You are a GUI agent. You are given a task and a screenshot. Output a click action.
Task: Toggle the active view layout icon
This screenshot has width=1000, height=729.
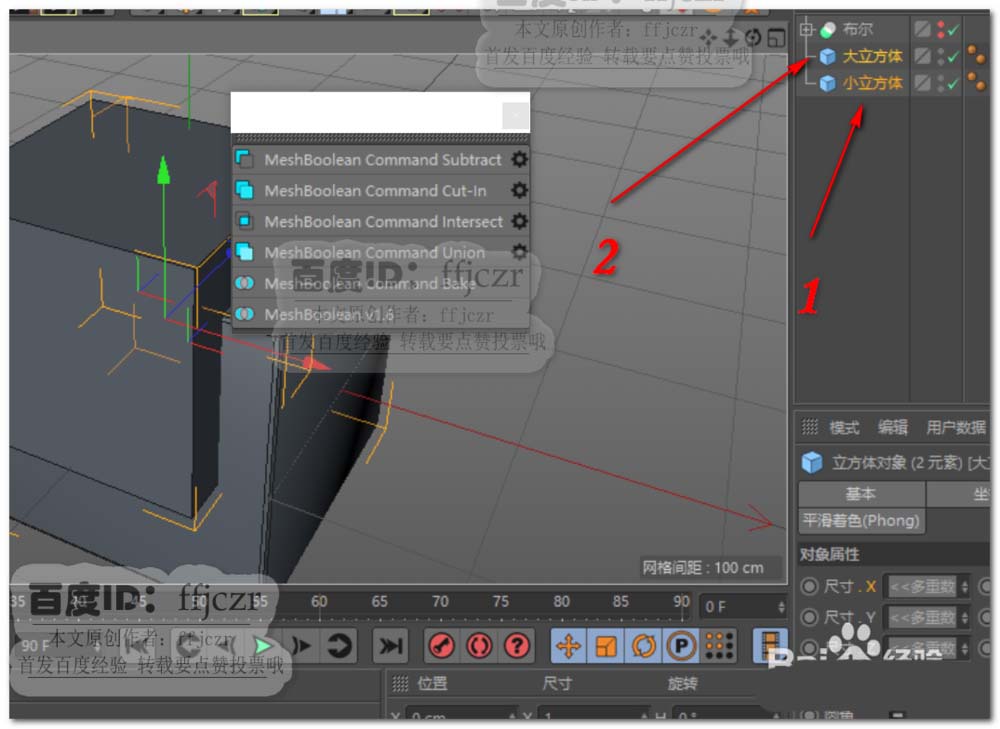pyautogui.click(x=776, y=38)
